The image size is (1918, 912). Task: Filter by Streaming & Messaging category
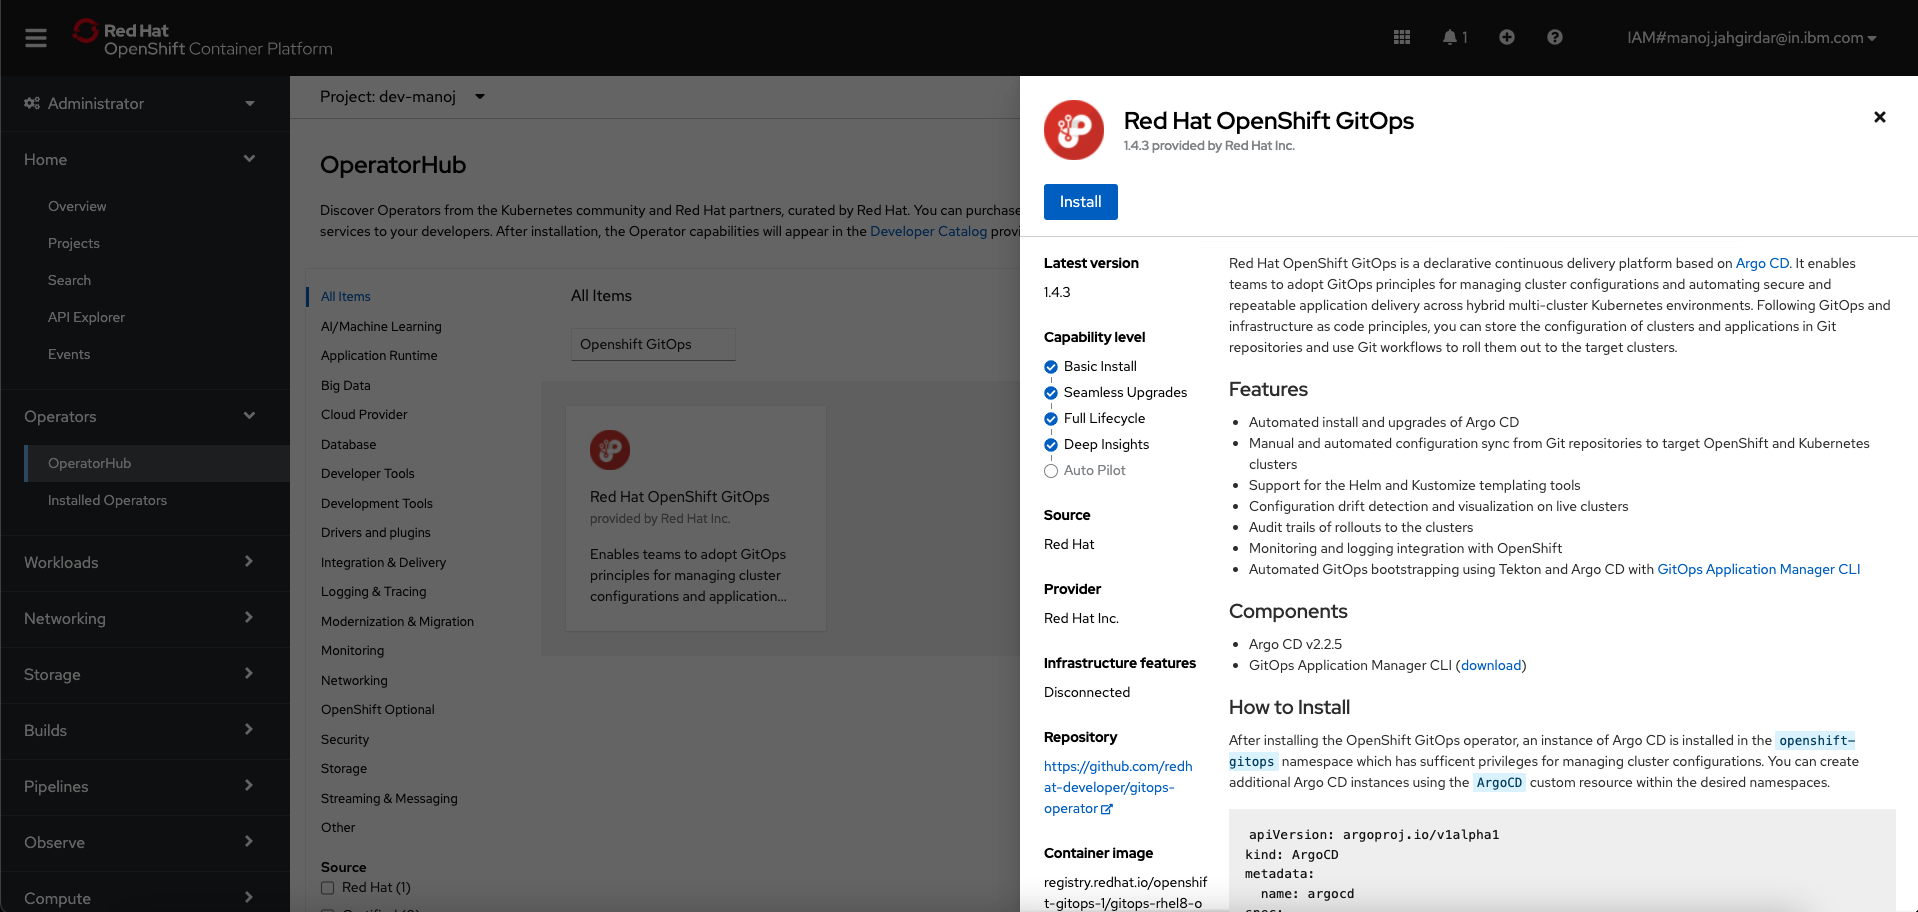coord(389,799)
